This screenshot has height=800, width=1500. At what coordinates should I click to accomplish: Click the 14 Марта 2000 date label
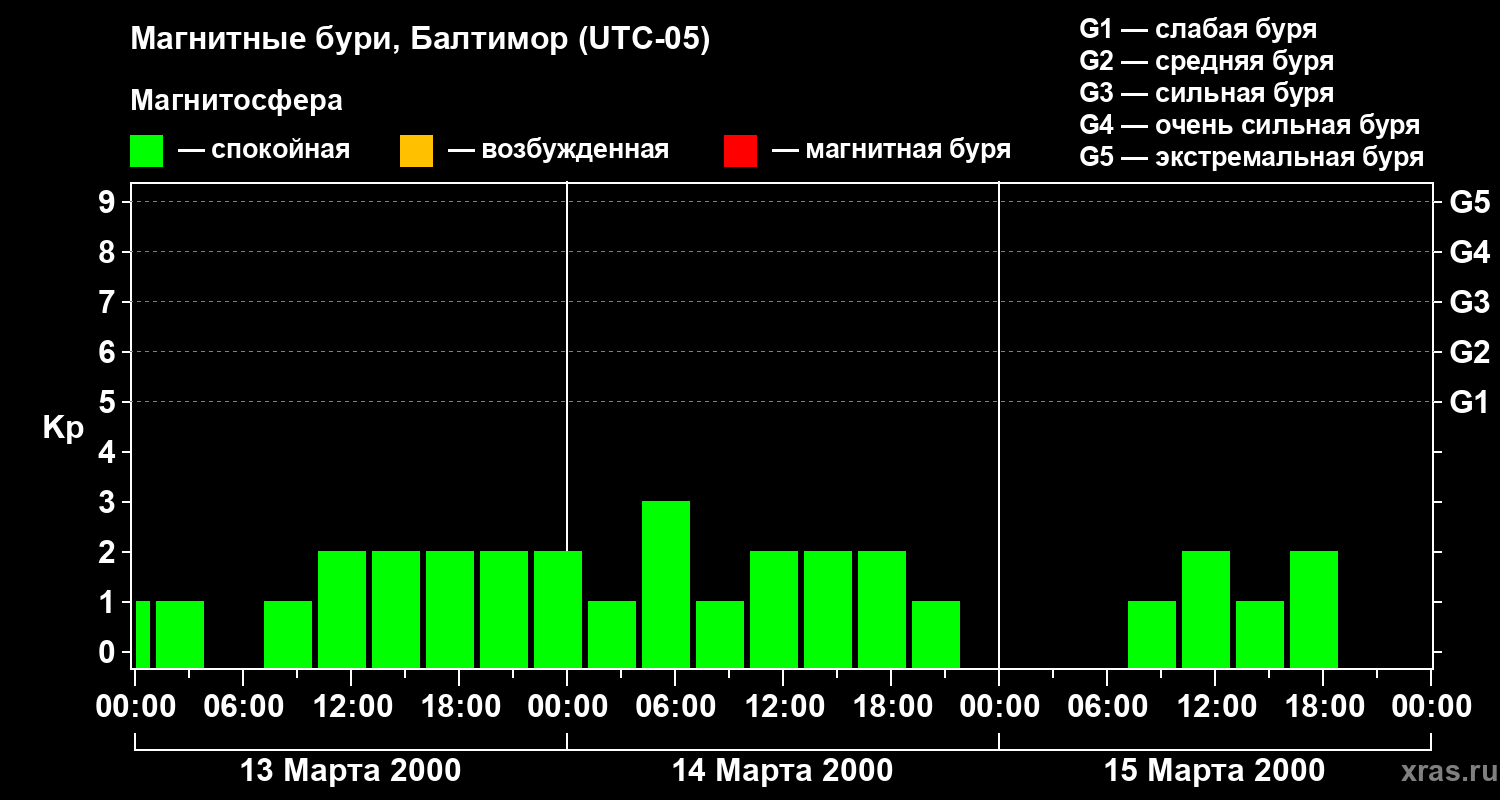point(782,771)
